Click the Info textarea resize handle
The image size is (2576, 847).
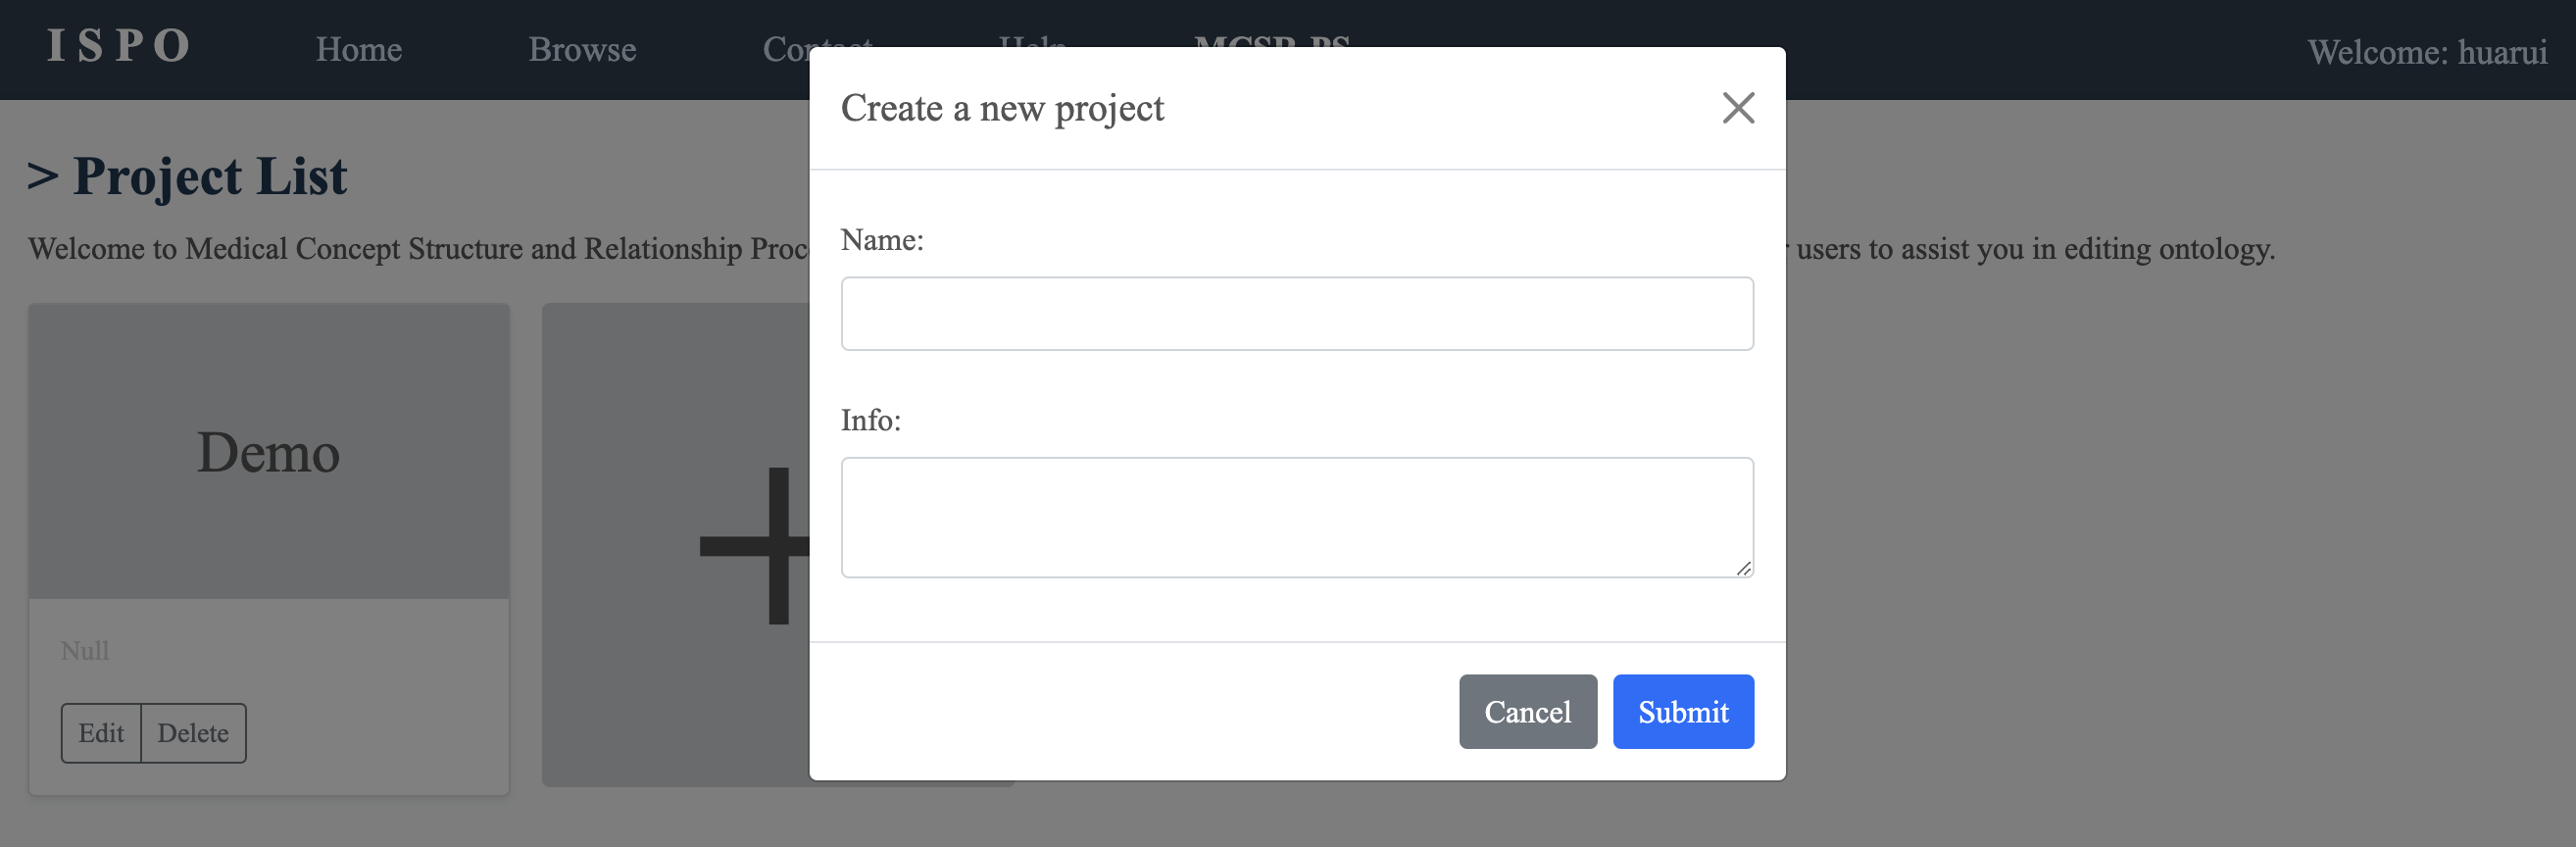click(x=1743, y=568)
